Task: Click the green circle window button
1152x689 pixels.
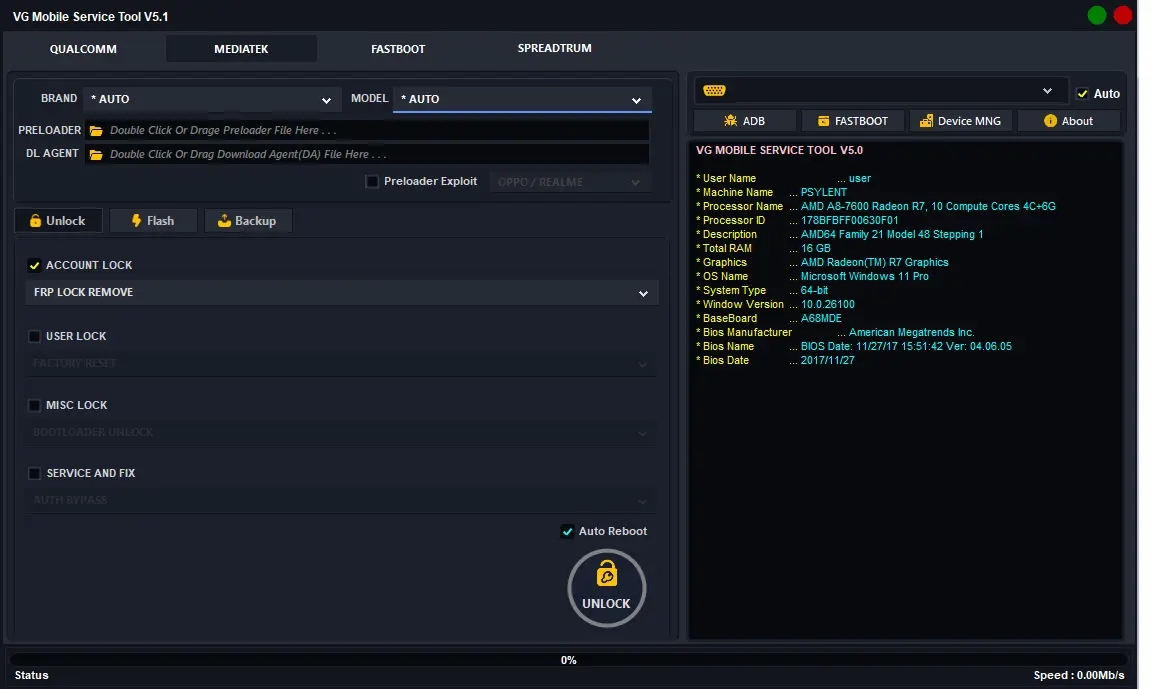Action: click(1097, 15)
